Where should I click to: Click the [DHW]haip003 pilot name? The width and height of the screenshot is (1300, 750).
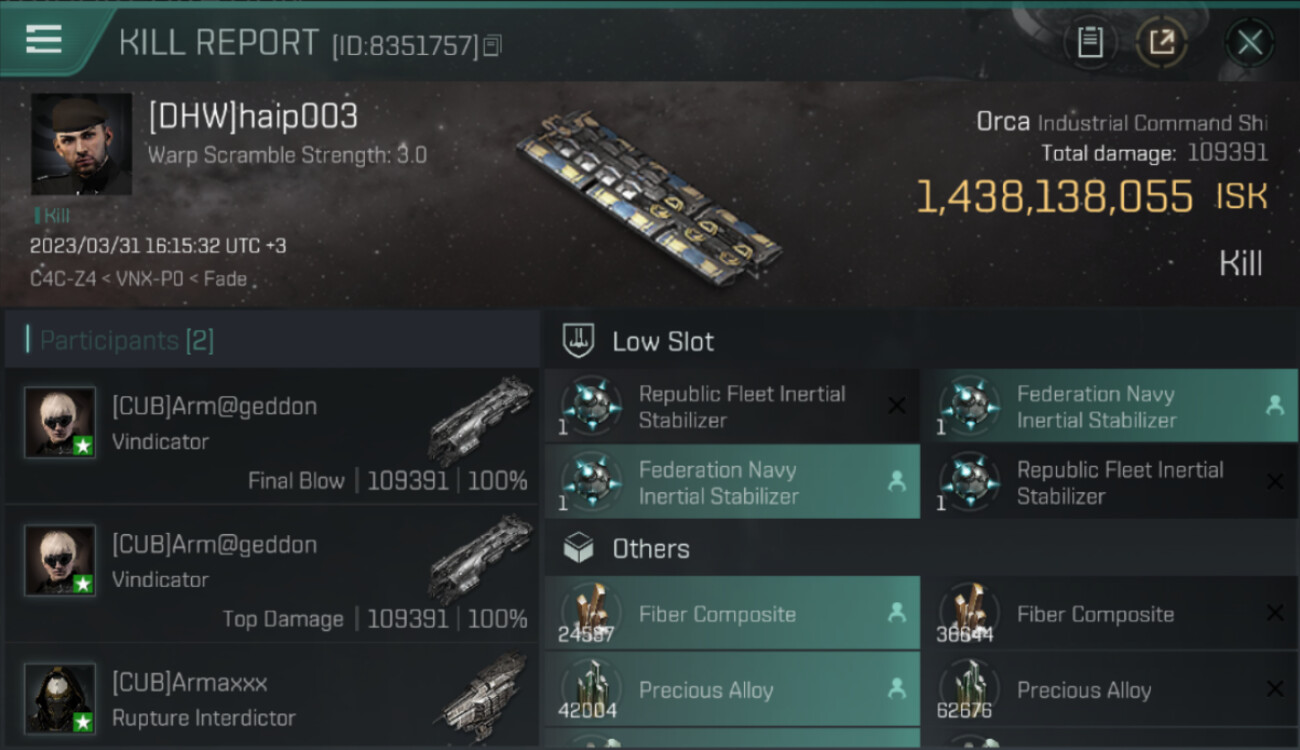pyautogui.click(x=252, y=117)
